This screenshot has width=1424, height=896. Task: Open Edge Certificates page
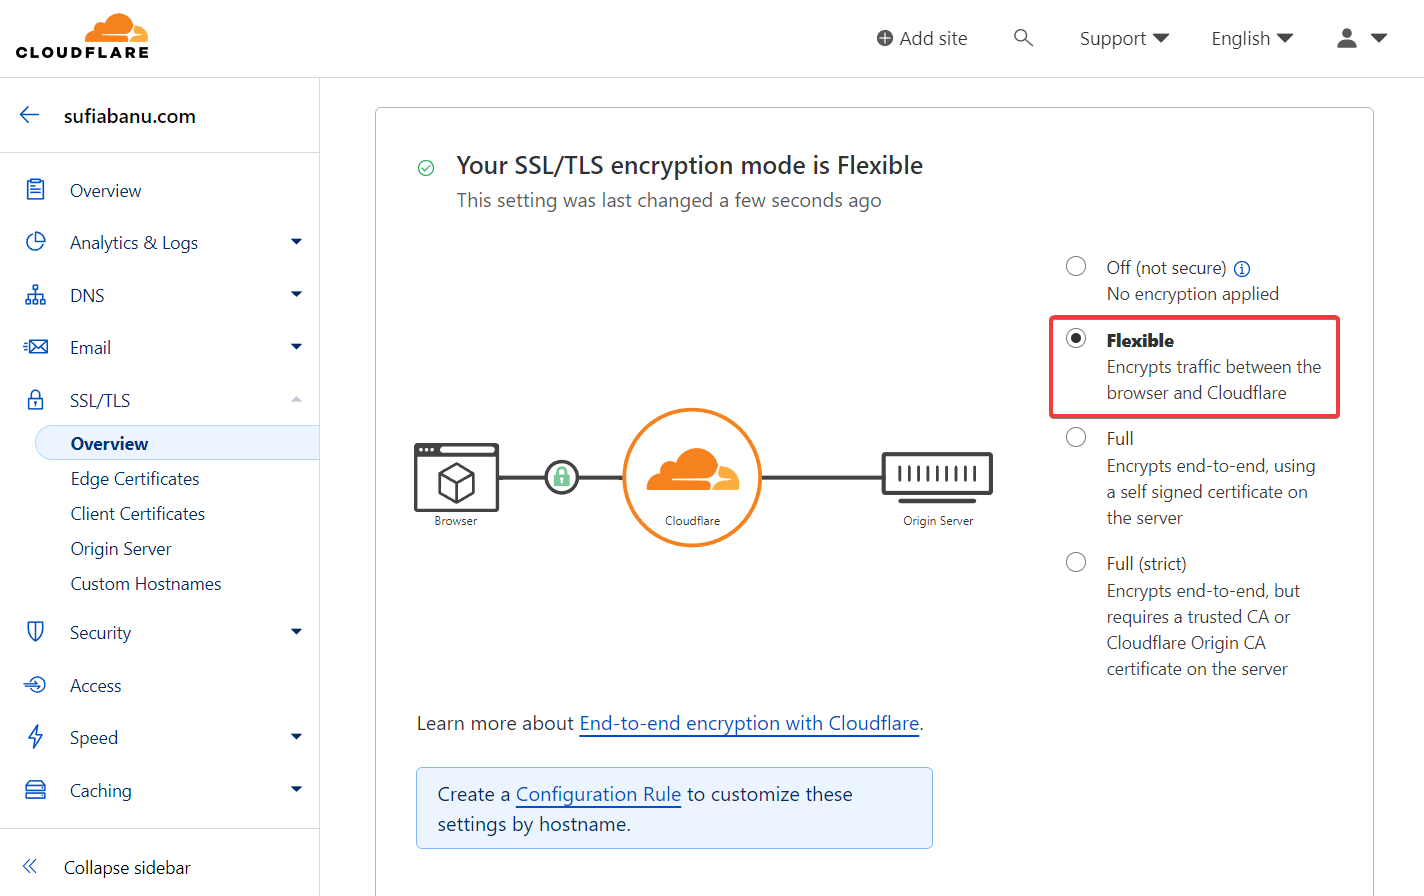(x=135, y=479)
